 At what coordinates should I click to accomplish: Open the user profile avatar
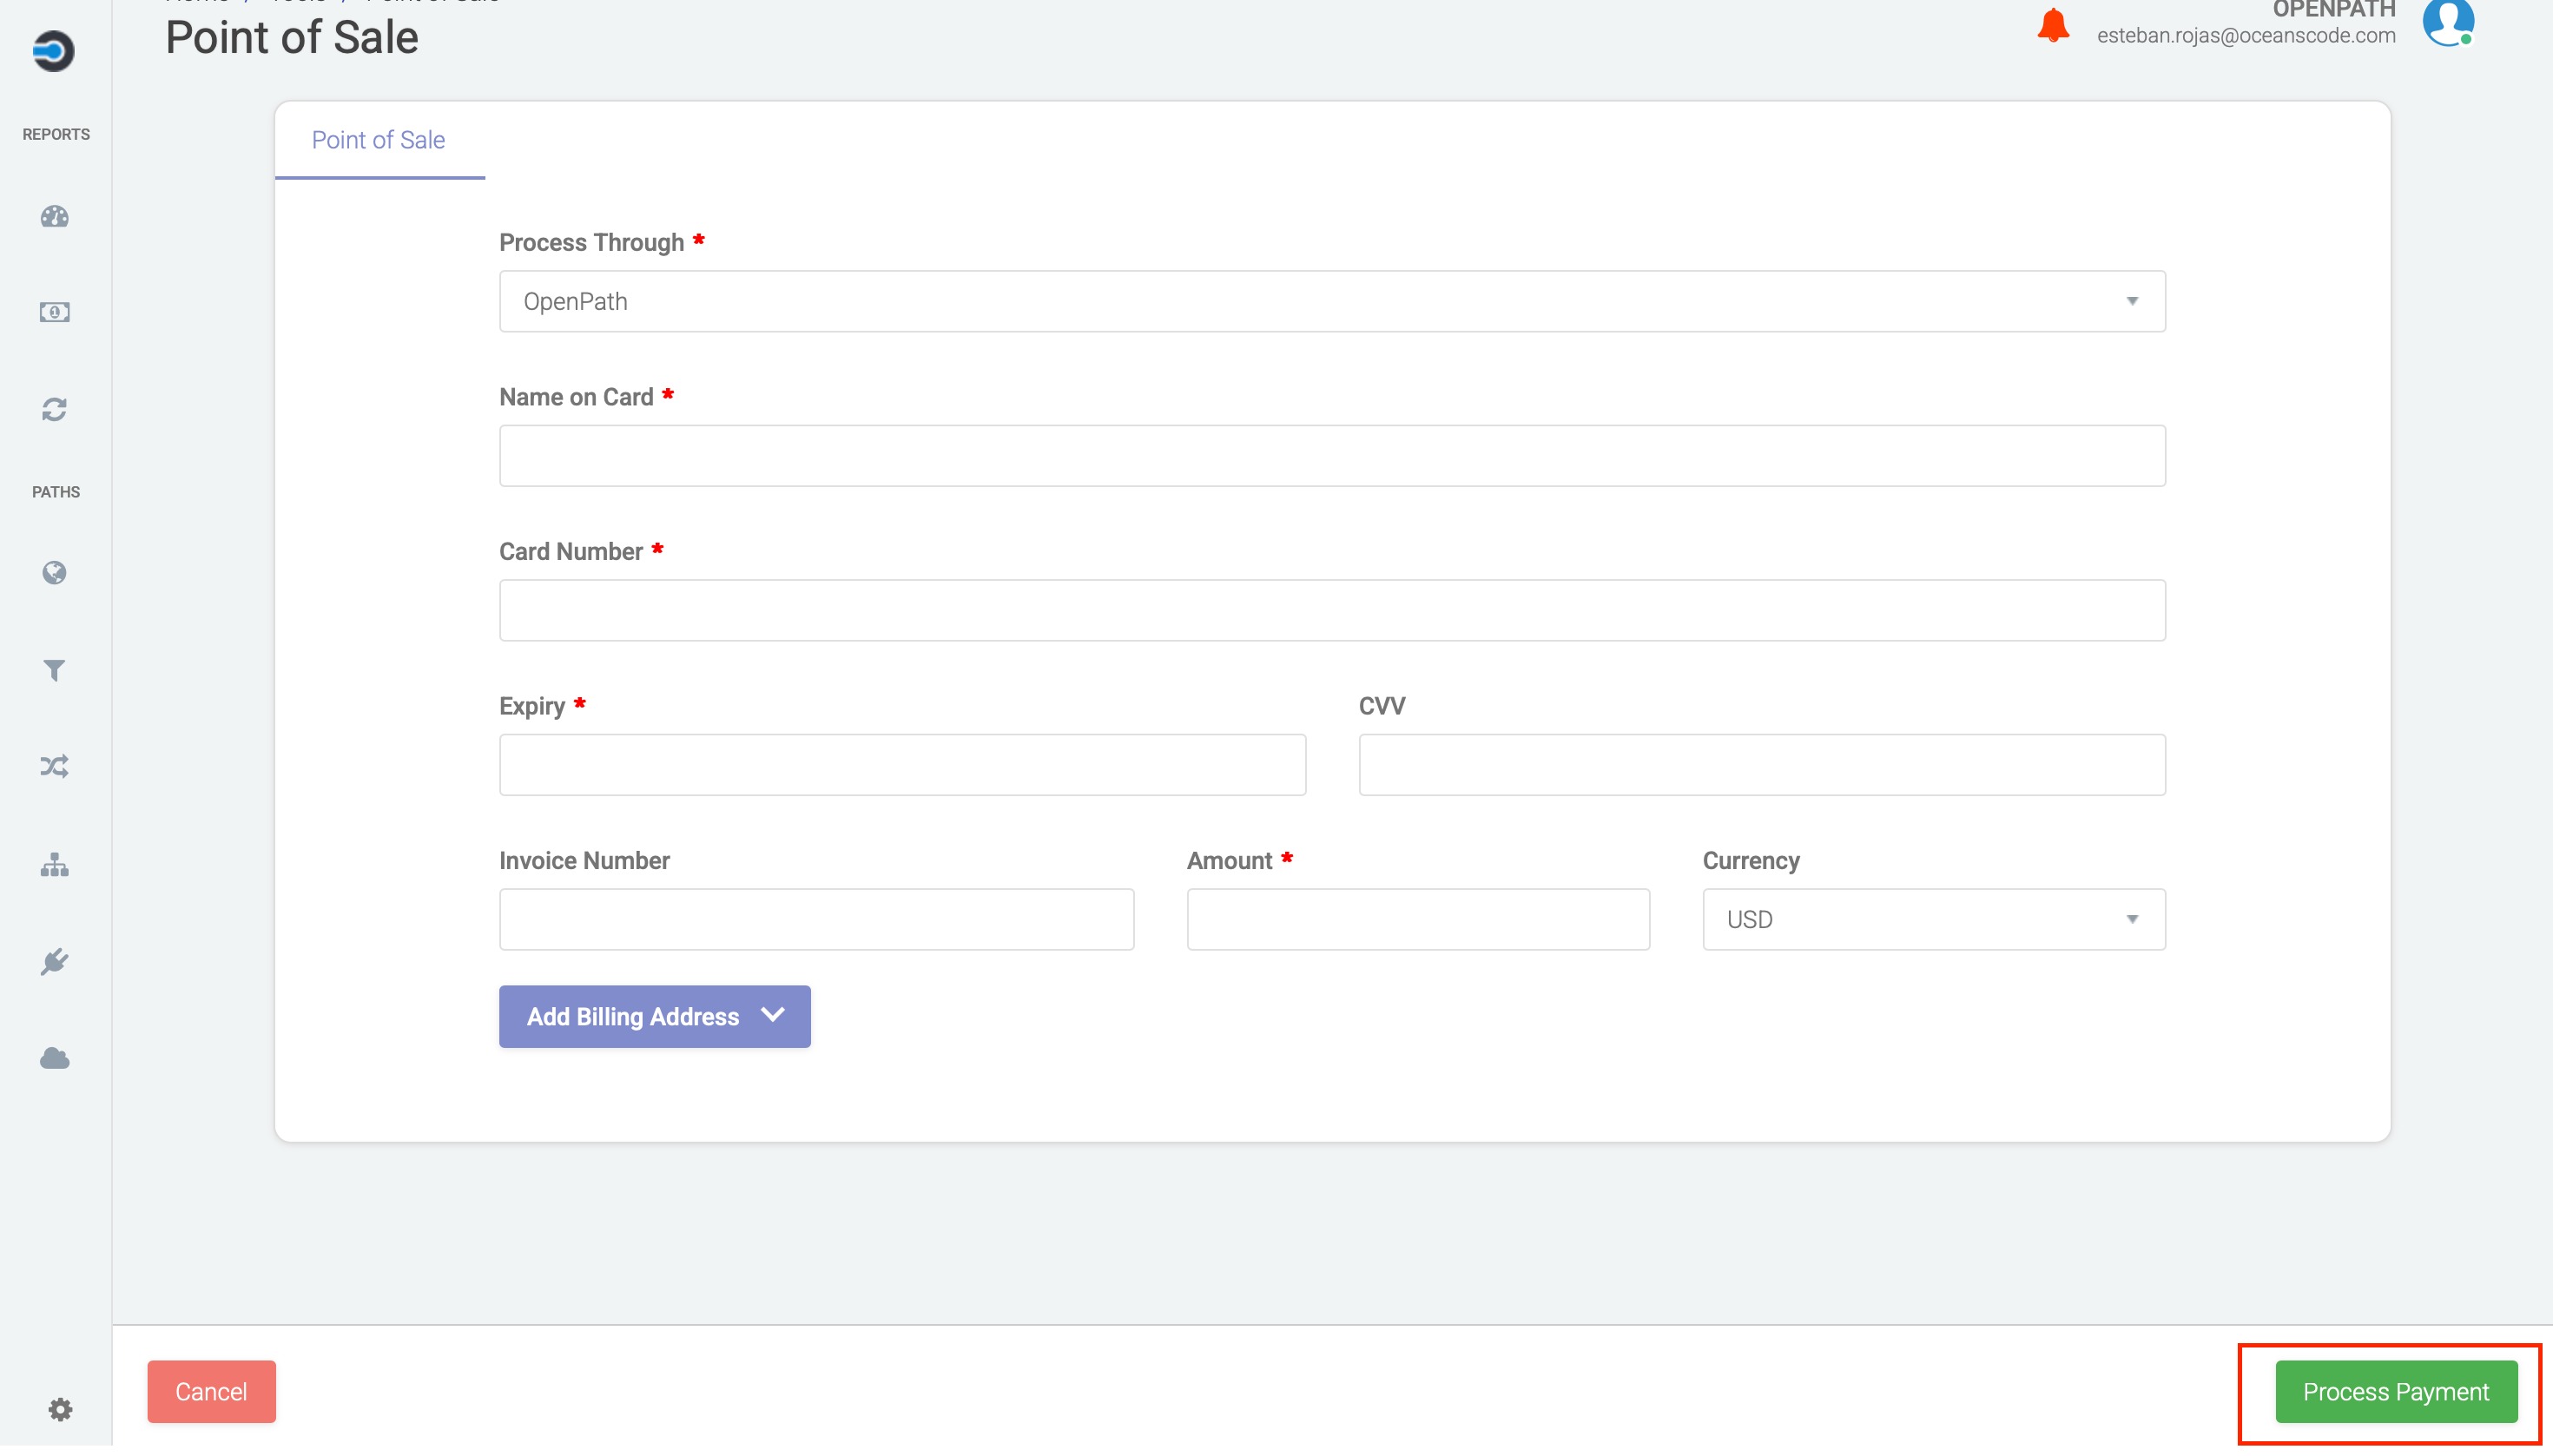tap(2448, 22)
